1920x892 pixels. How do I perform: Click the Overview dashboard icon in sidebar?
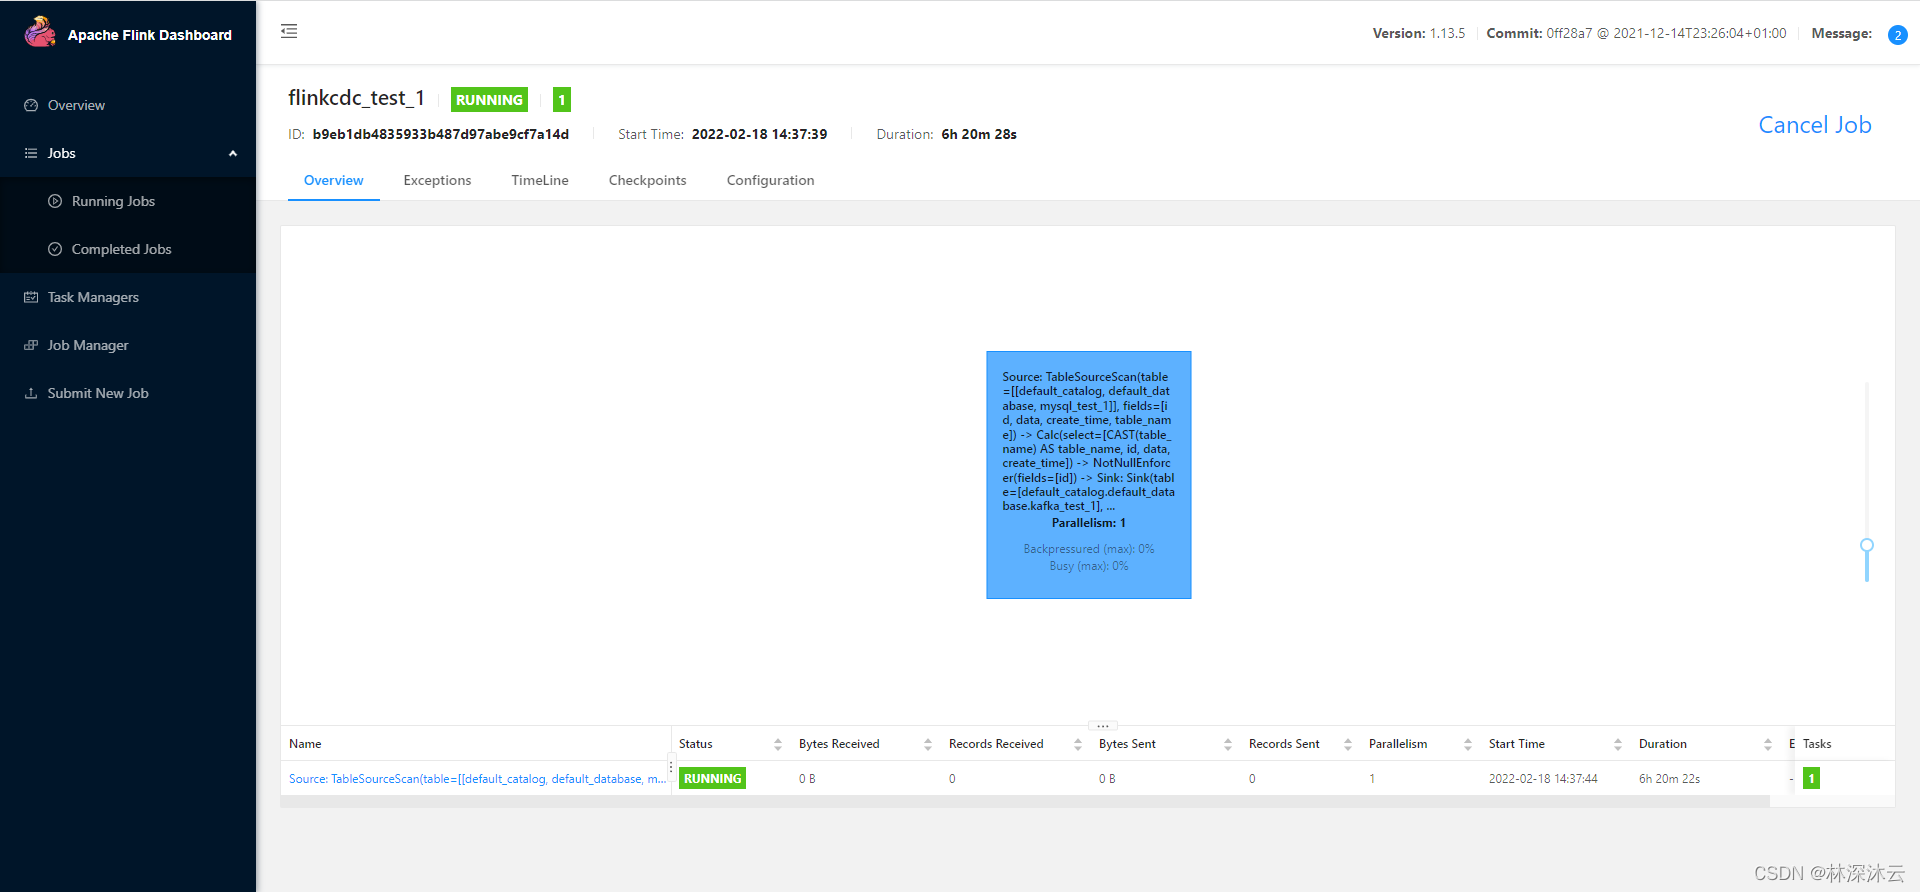pos(31,105)
